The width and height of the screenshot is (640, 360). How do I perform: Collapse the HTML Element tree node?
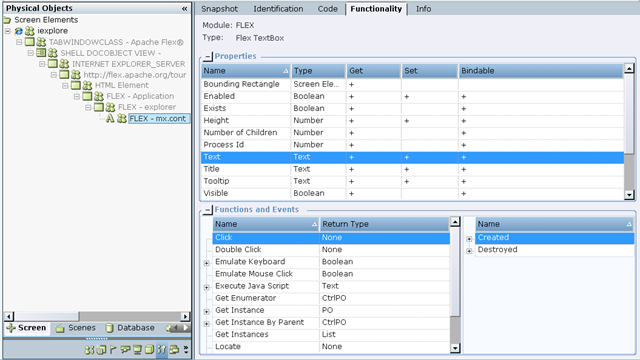[x=65, y=85]
